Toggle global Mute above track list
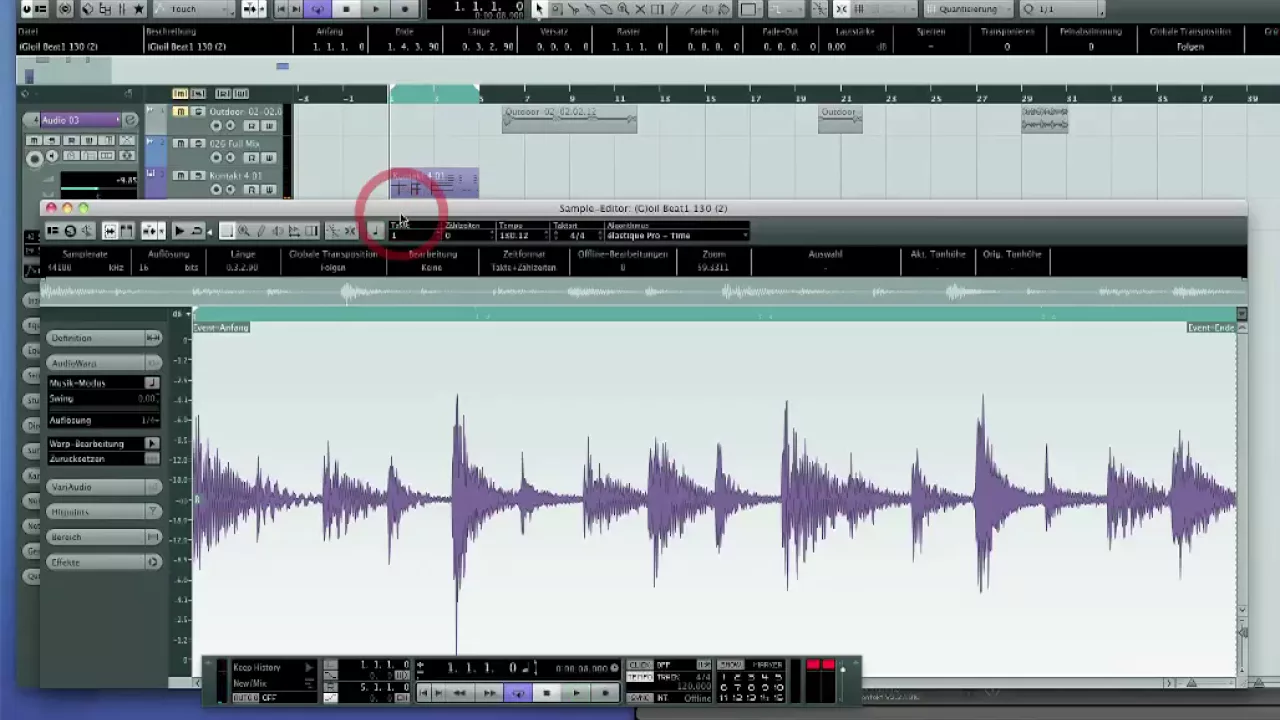The height and width of the screenshot is (720, 1280). click(181, 93)
